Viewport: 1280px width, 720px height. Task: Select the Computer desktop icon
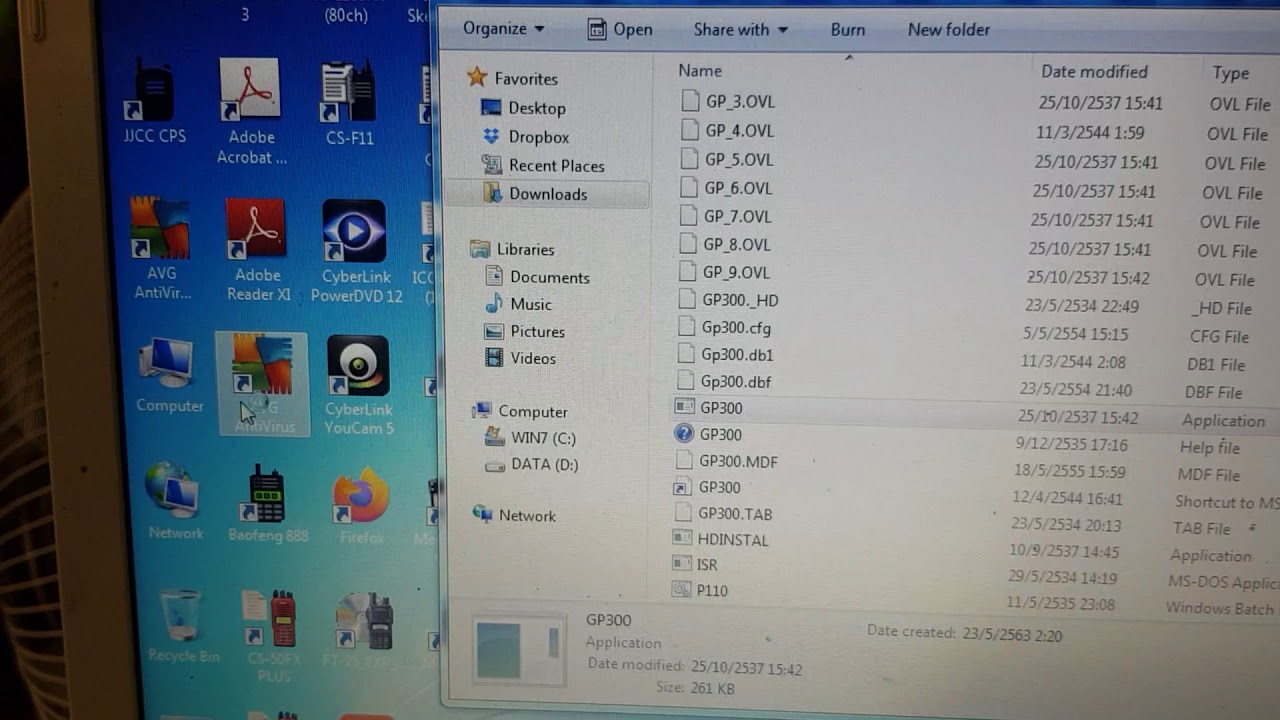[x=168, y=375]
